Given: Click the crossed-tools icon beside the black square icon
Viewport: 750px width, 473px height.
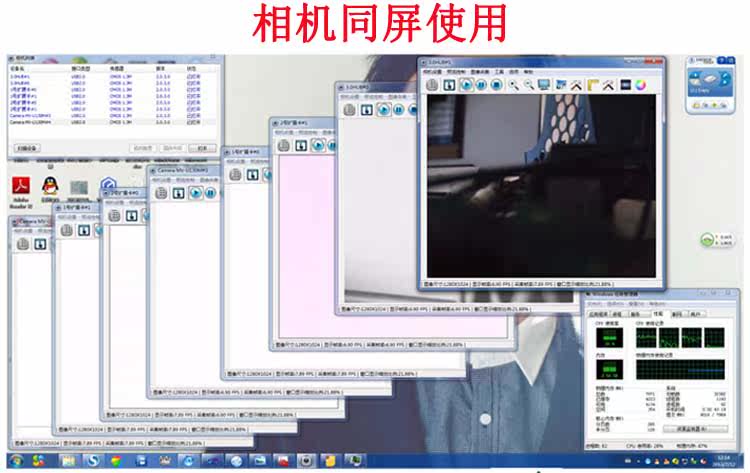Looking at the screenshot, I should pyautogui.click(x=608, y=85).
